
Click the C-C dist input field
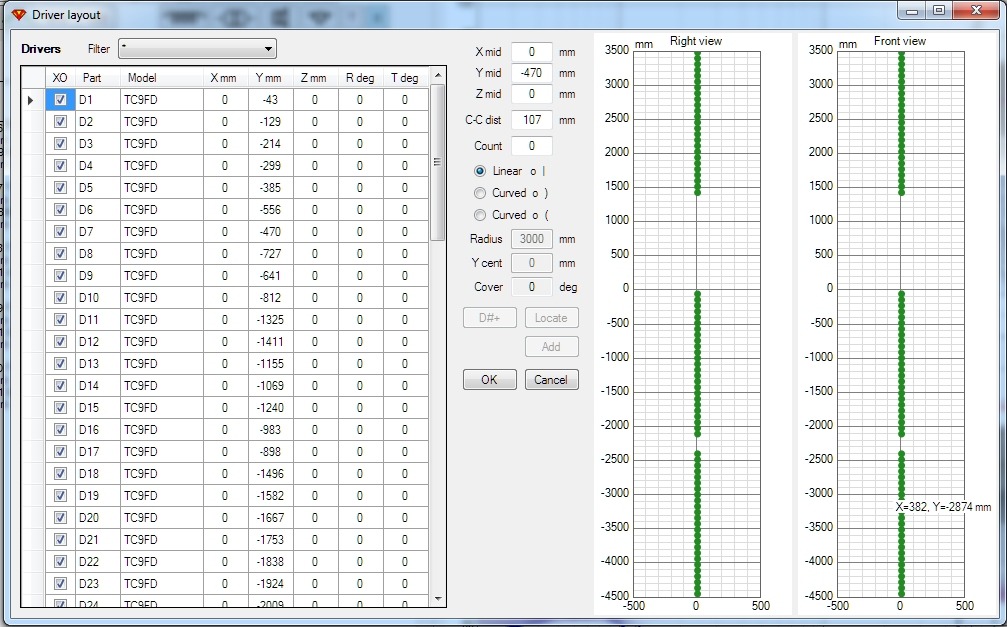(532, 119)
